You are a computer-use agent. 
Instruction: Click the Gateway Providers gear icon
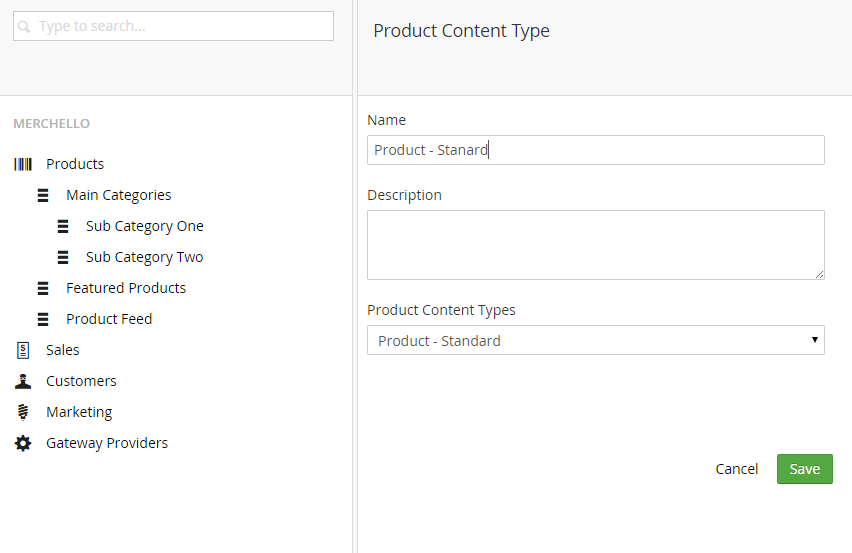click(x=23, y=443)
